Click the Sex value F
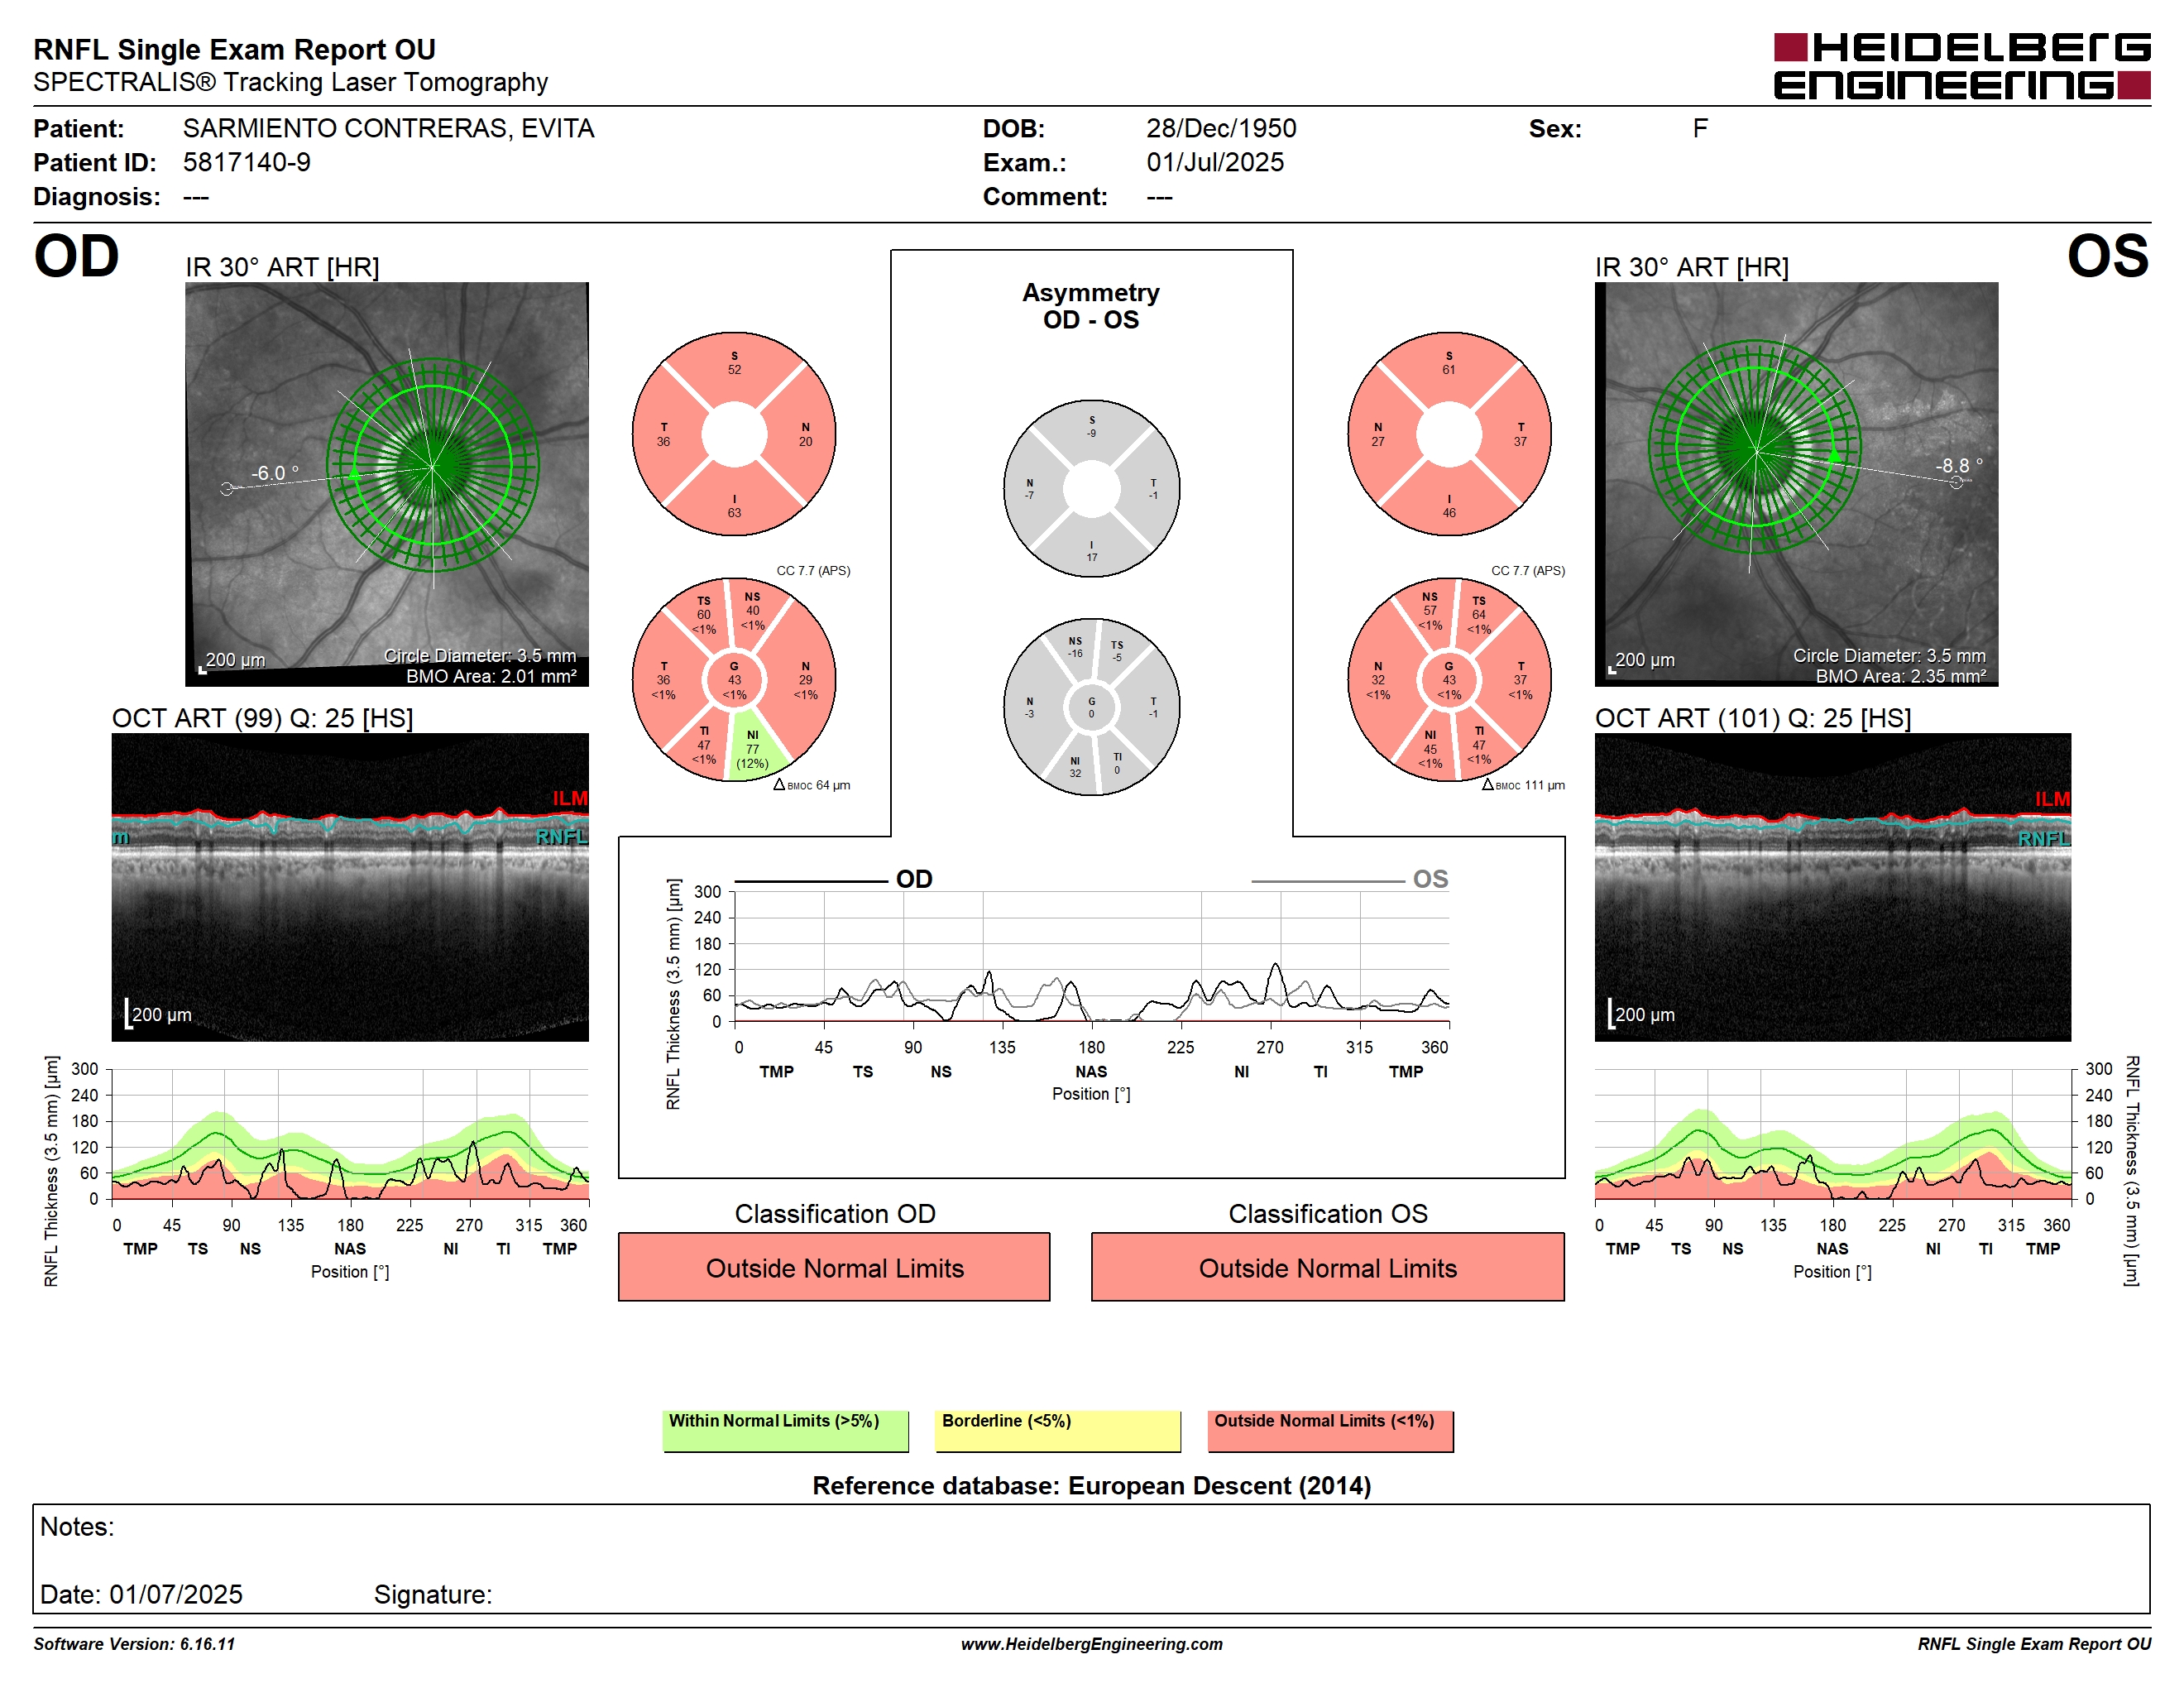Viewport: 2184px width, 1688px height. [x=1700, y=128]
